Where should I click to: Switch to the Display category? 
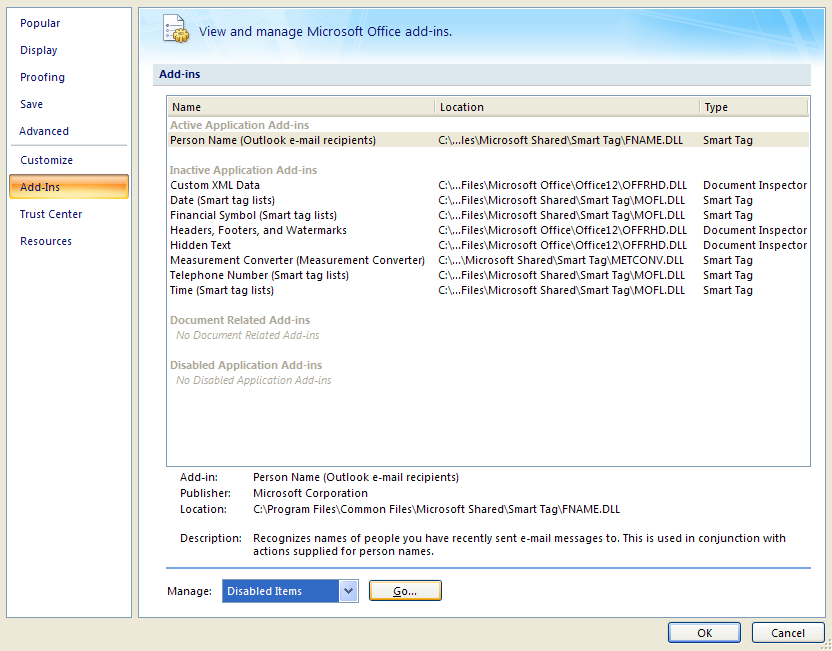(x=39, y=50)
